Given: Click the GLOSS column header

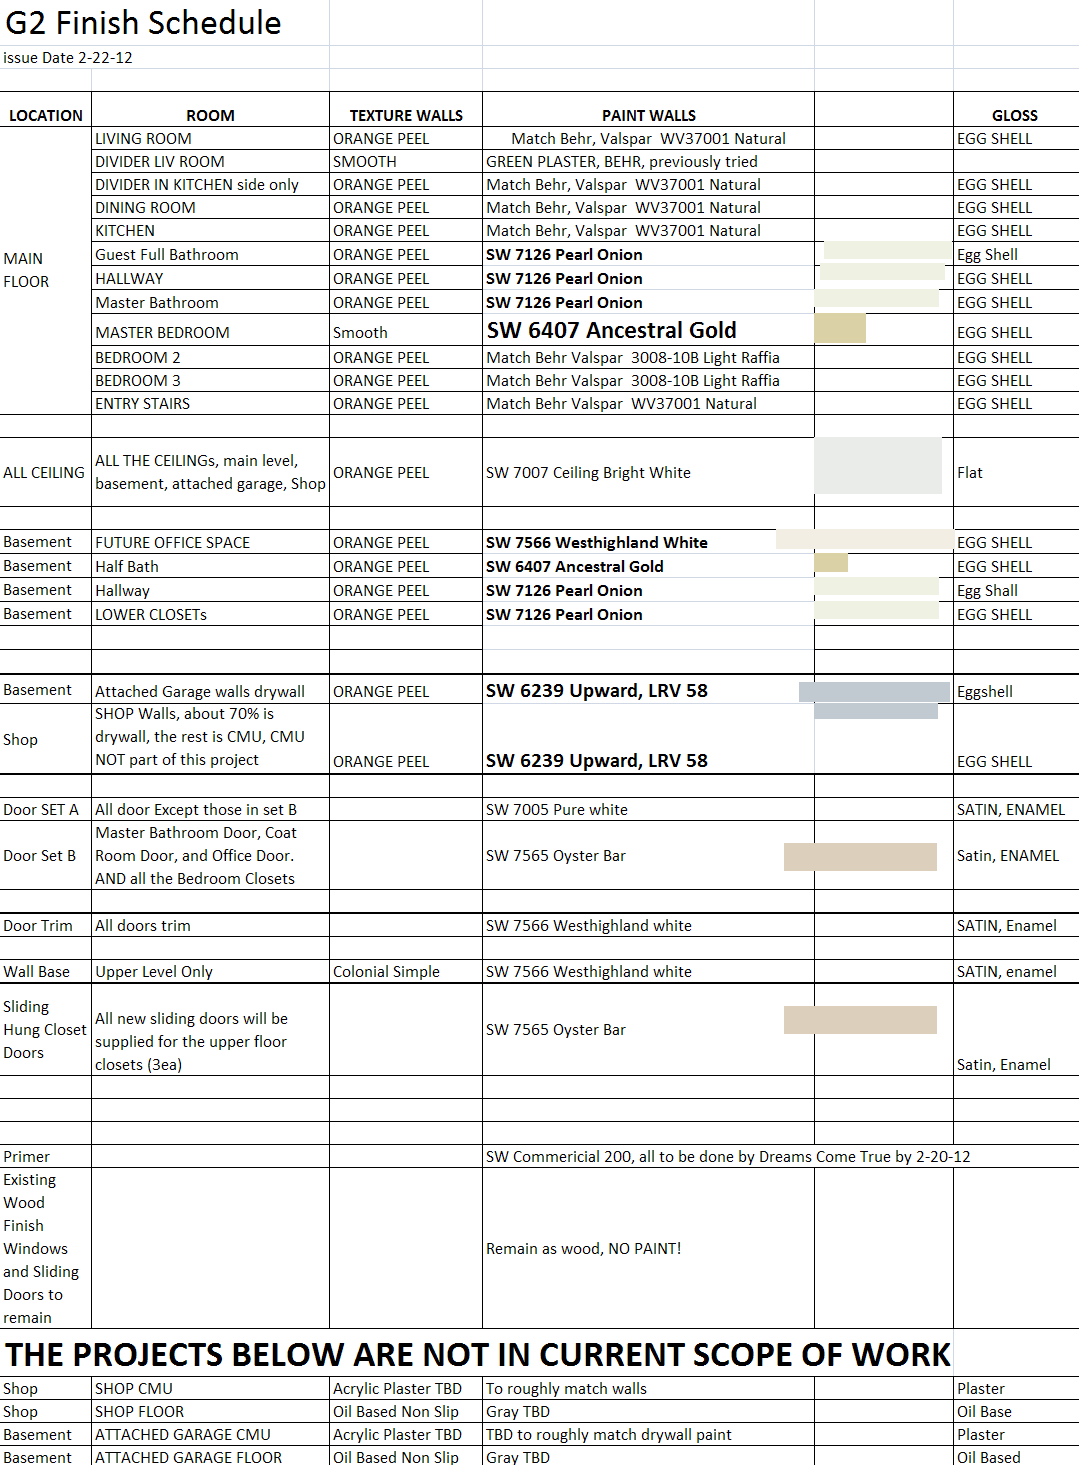Looking at the screenshot, I should (x=1015, y=115).
